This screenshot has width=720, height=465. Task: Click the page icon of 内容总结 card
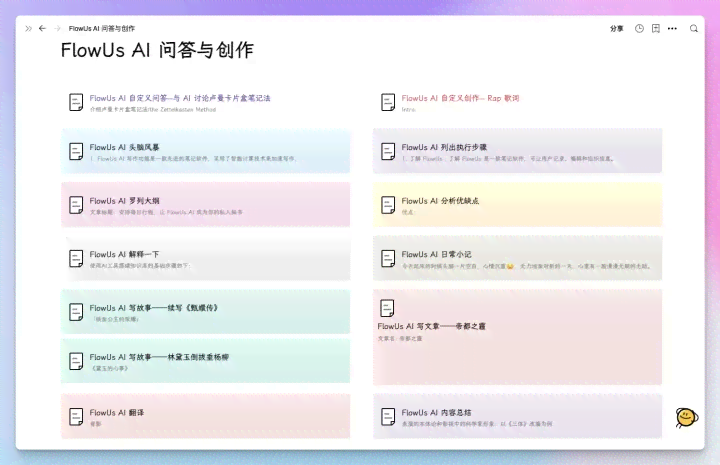[388, 417]
